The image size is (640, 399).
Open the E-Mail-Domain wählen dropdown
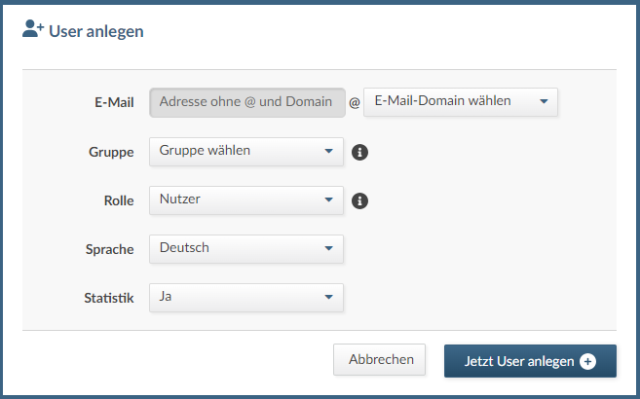tap(460, 102)
